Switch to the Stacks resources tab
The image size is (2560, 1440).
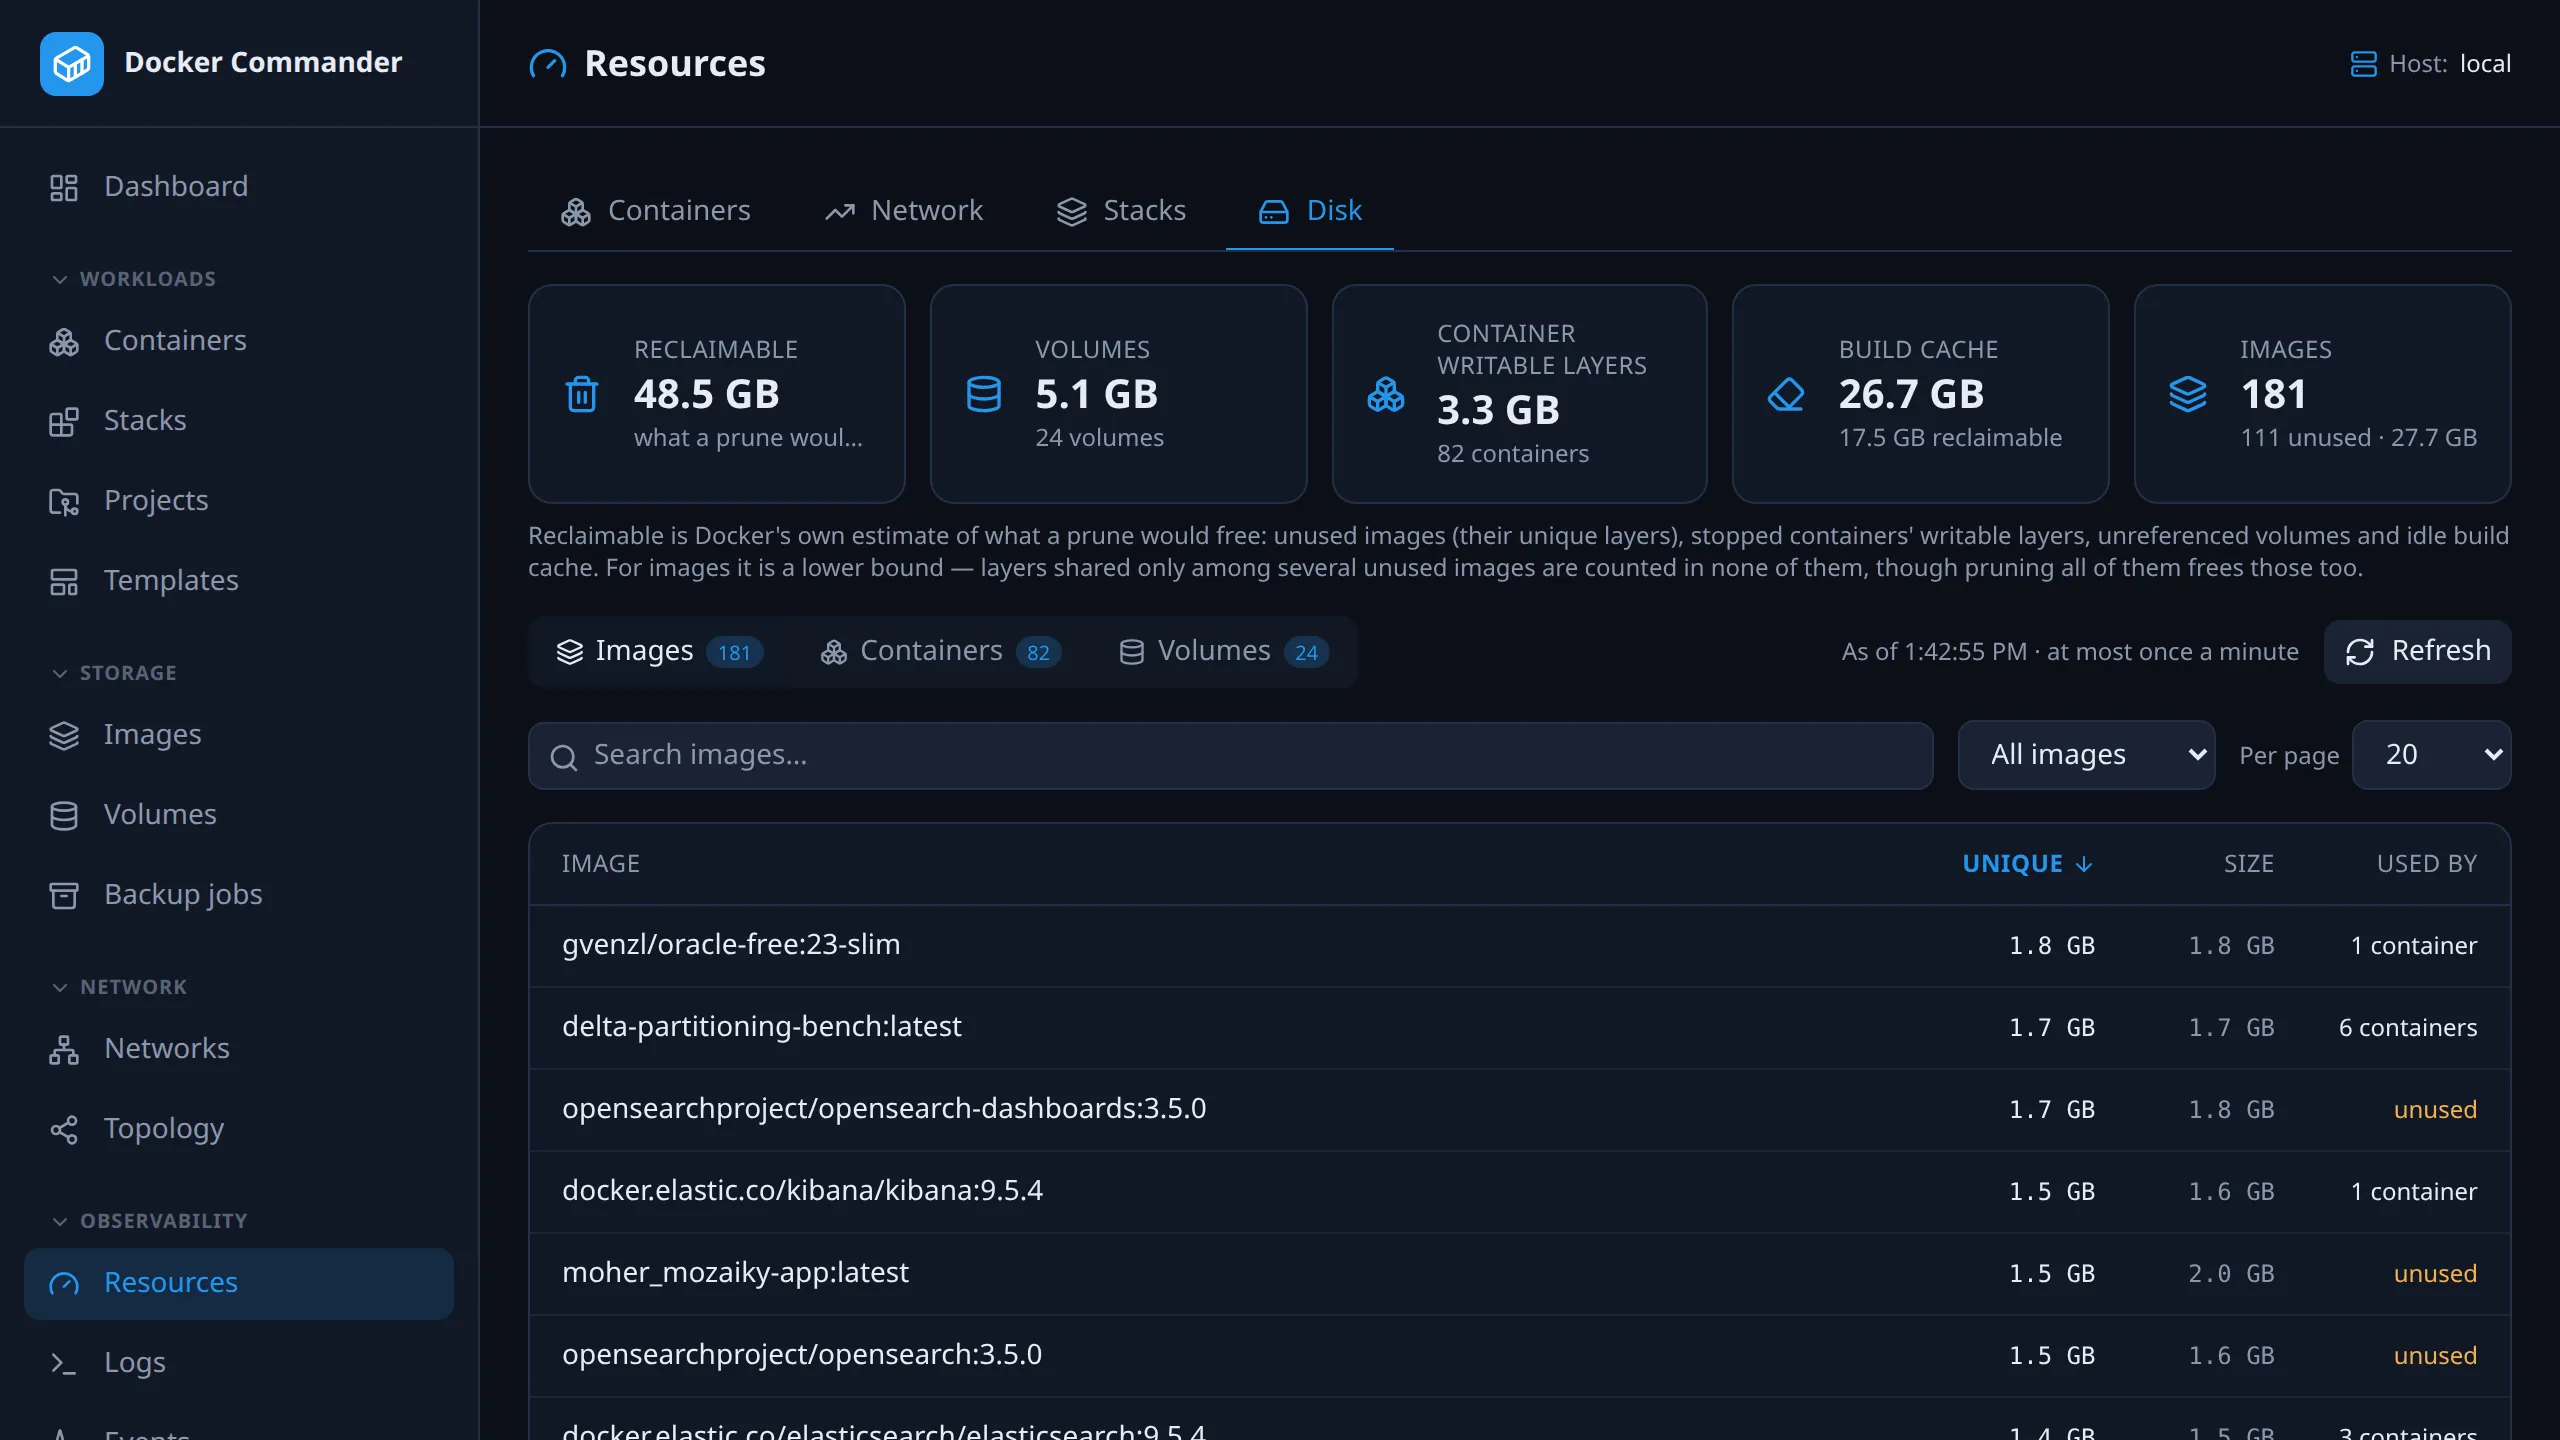click(x=1121, y=211)
